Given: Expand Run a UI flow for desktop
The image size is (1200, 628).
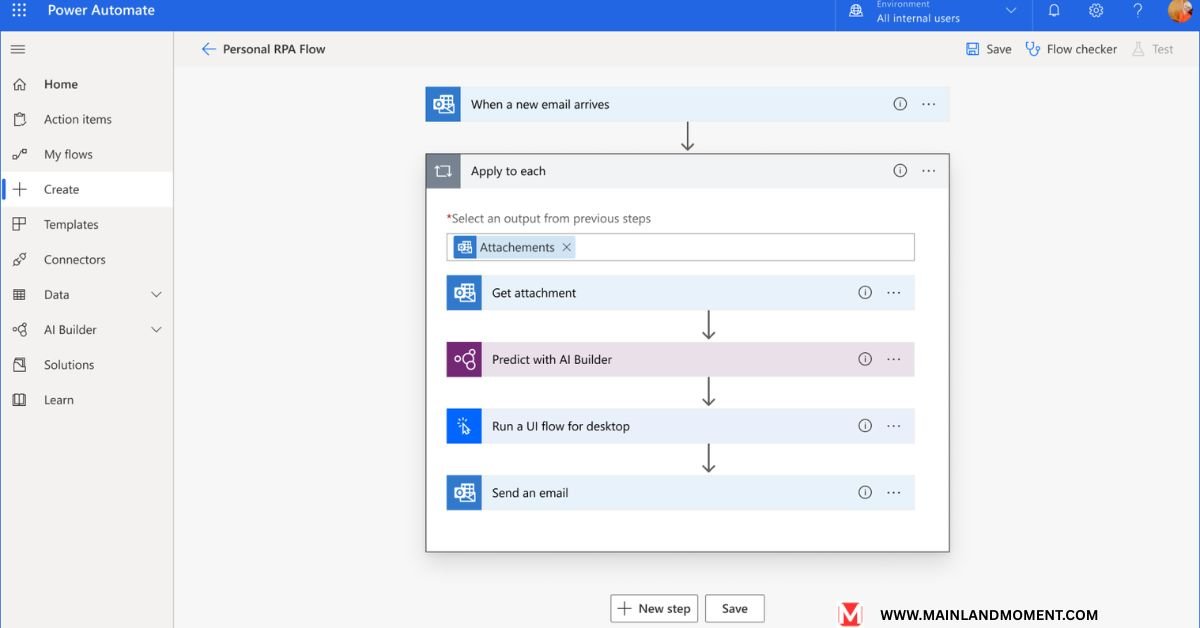Looking at the screenshot, I should click(680, 426).
